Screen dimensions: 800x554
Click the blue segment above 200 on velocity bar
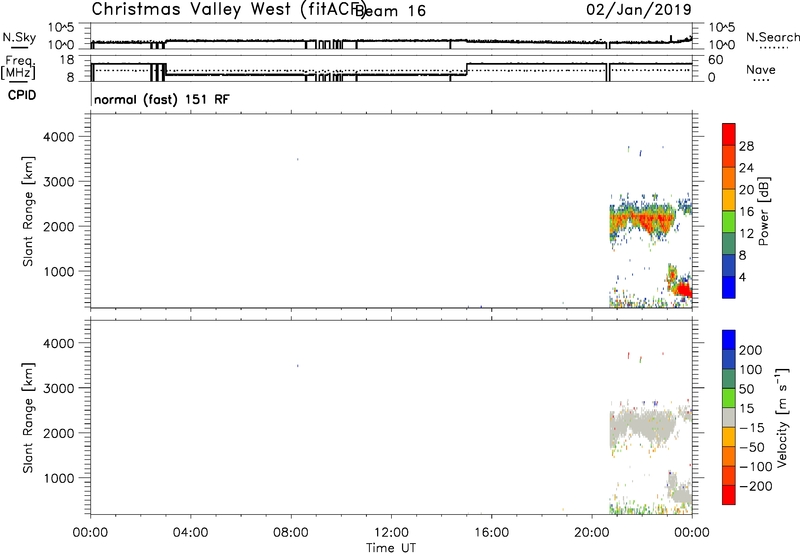click(729, 339)
